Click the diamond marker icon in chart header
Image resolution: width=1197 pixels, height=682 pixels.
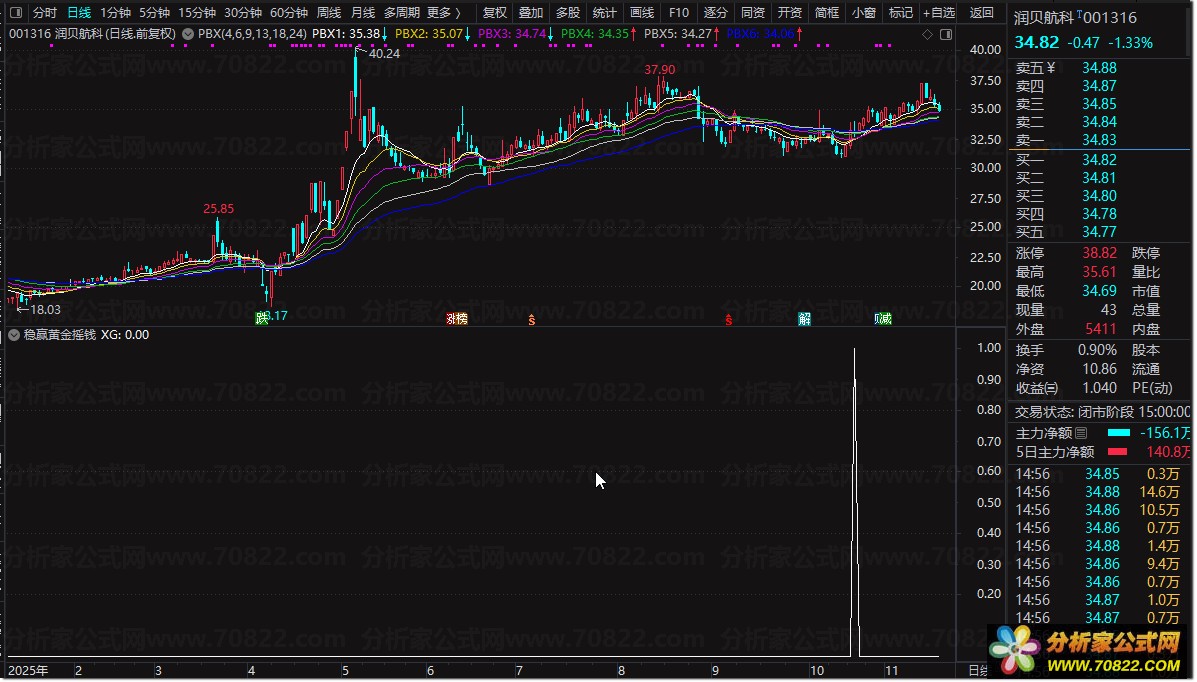[928, 34]
